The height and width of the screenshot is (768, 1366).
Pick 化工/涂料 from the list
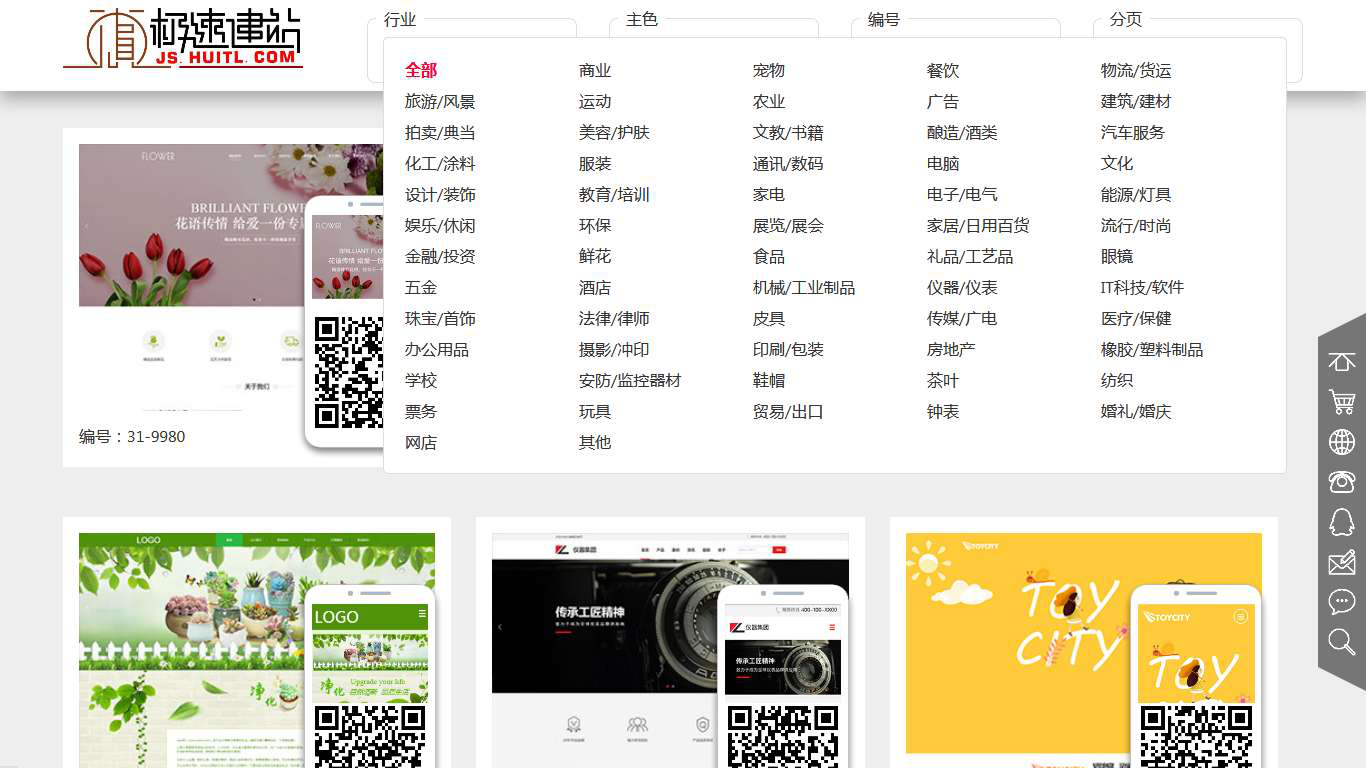coord(440,164)
